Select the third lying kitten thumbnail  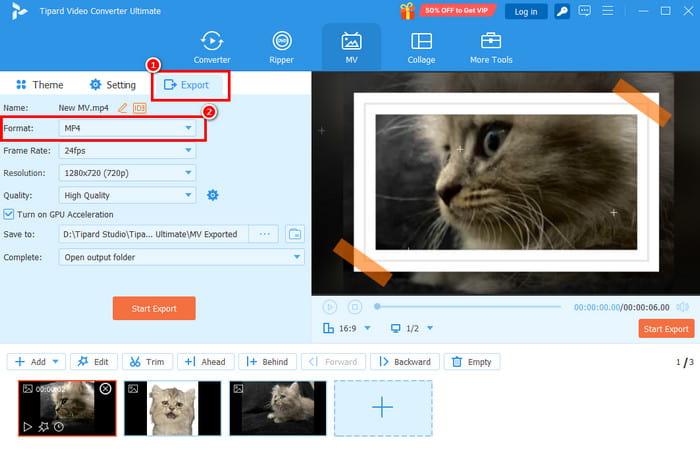click(x=278, y=408)
